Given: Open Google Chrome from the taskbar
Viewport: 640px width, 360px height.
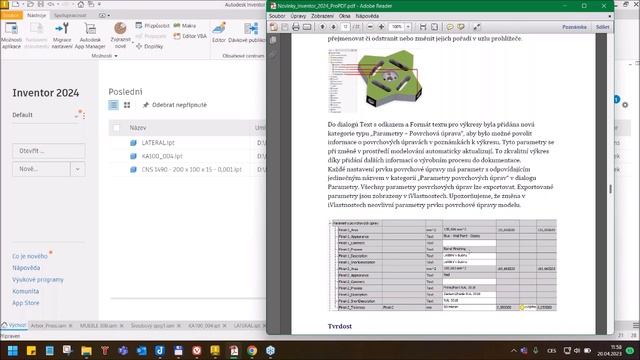Looking at the screenshot, I should (252, 351).
